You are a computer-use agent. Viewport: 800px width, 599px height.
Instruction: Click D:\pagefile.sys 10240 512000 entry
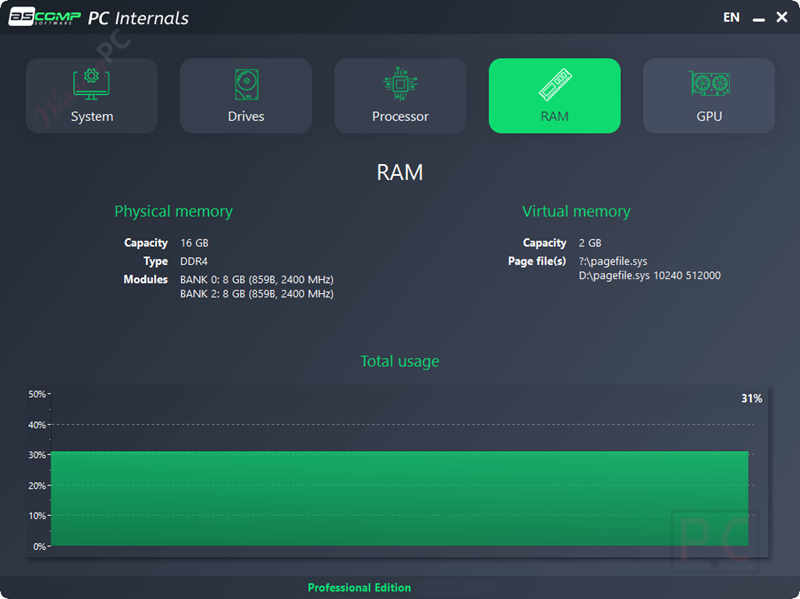pos(649,276)
